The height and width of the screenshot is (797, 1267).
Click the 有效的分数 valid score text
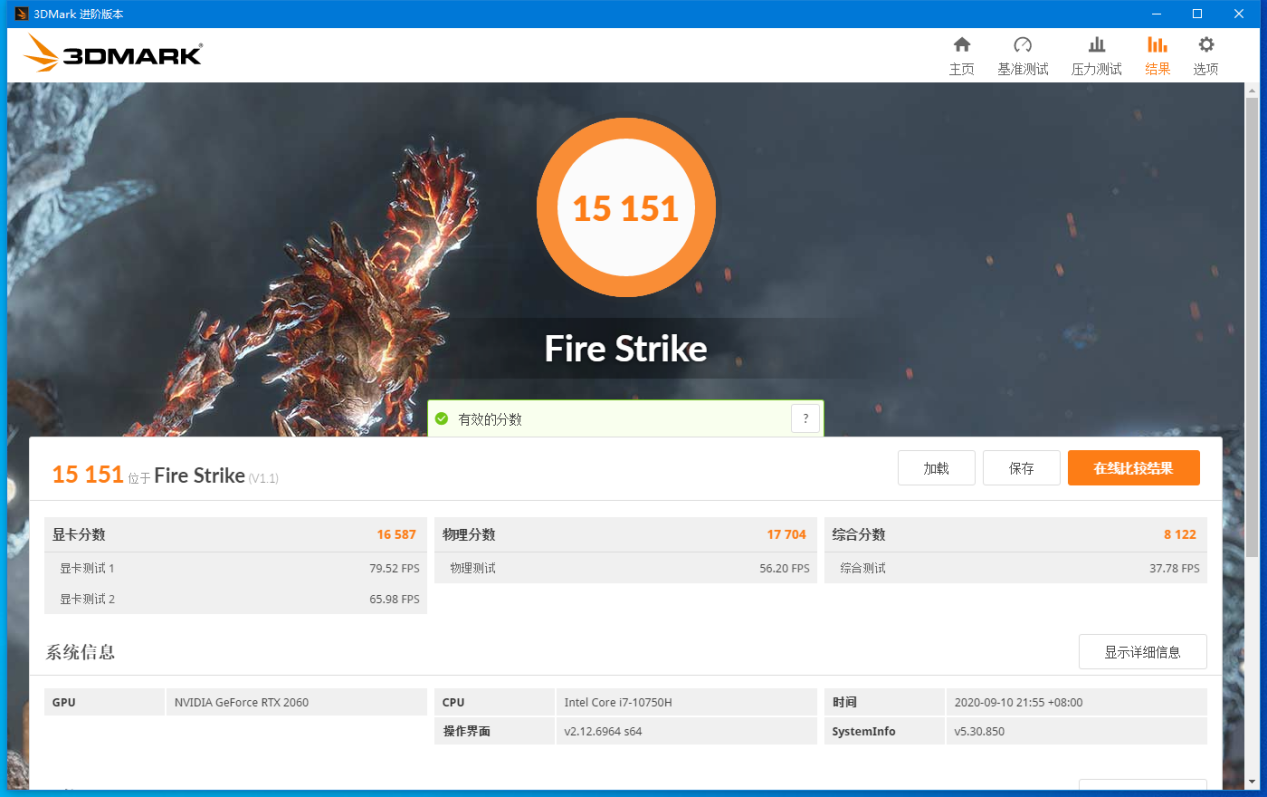tap(490, 419)
